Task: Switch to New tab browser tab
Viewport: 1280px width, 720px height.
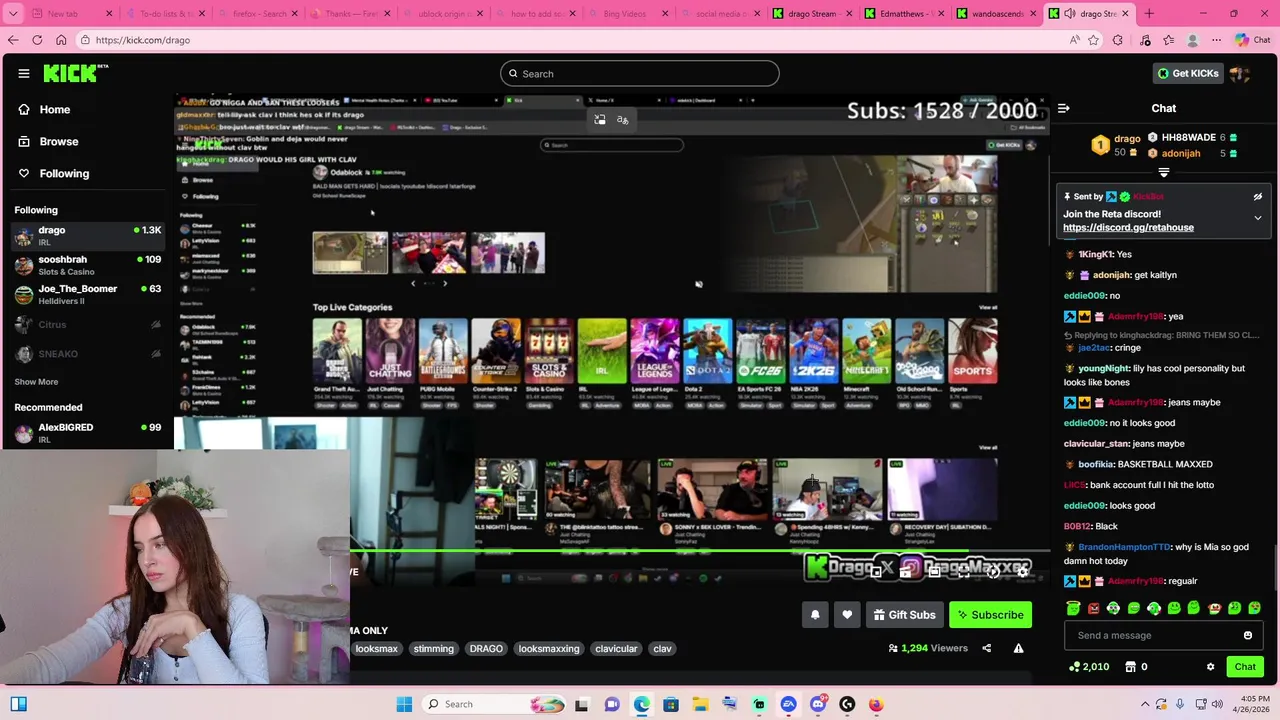Action: pos(68,14)
